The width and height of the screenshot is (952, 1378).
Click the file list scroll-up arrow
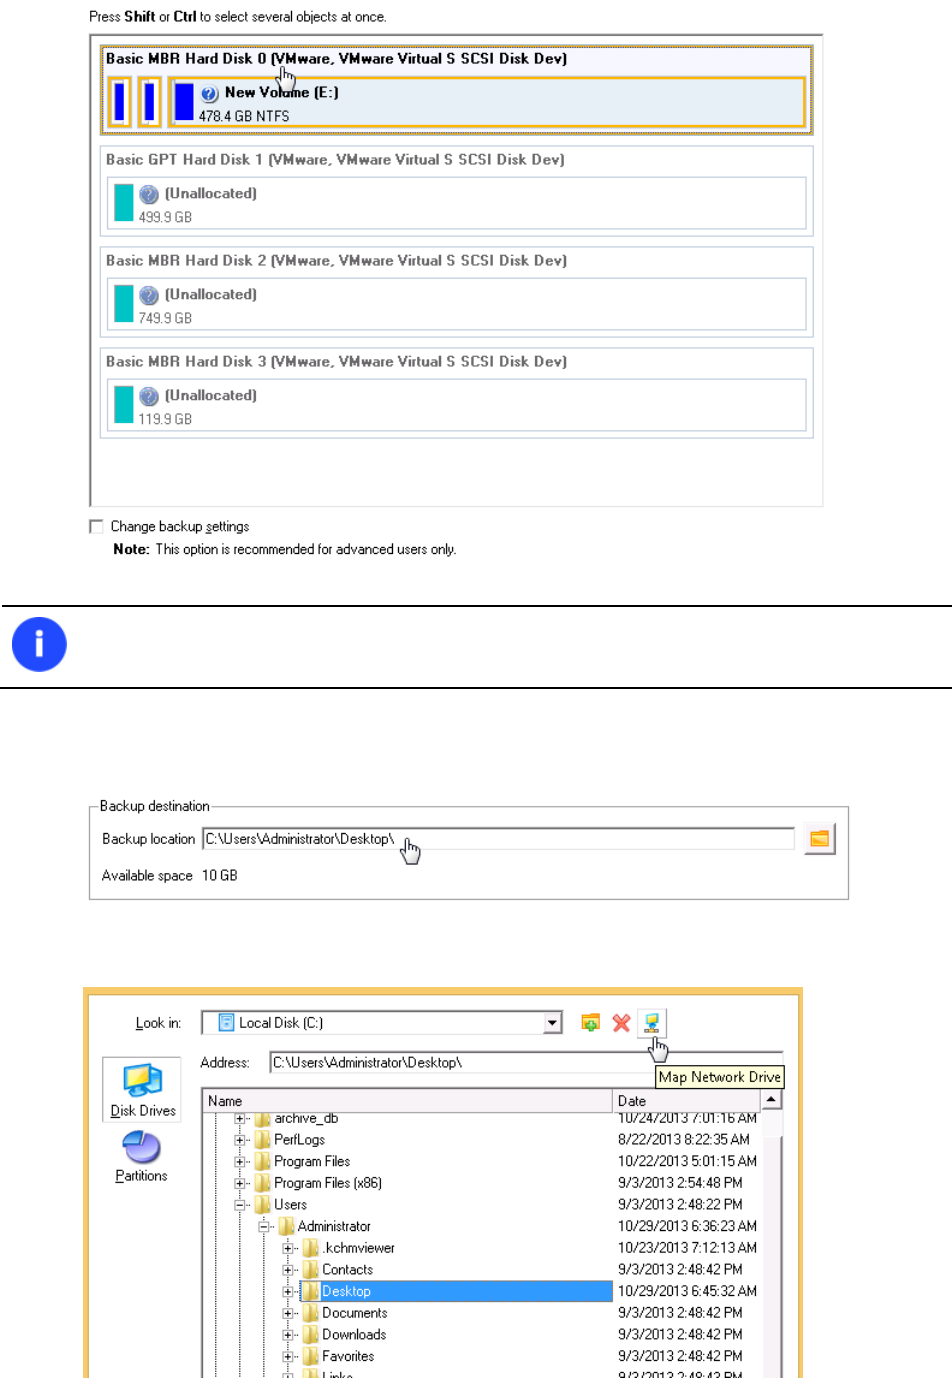tap(771, 1100)
